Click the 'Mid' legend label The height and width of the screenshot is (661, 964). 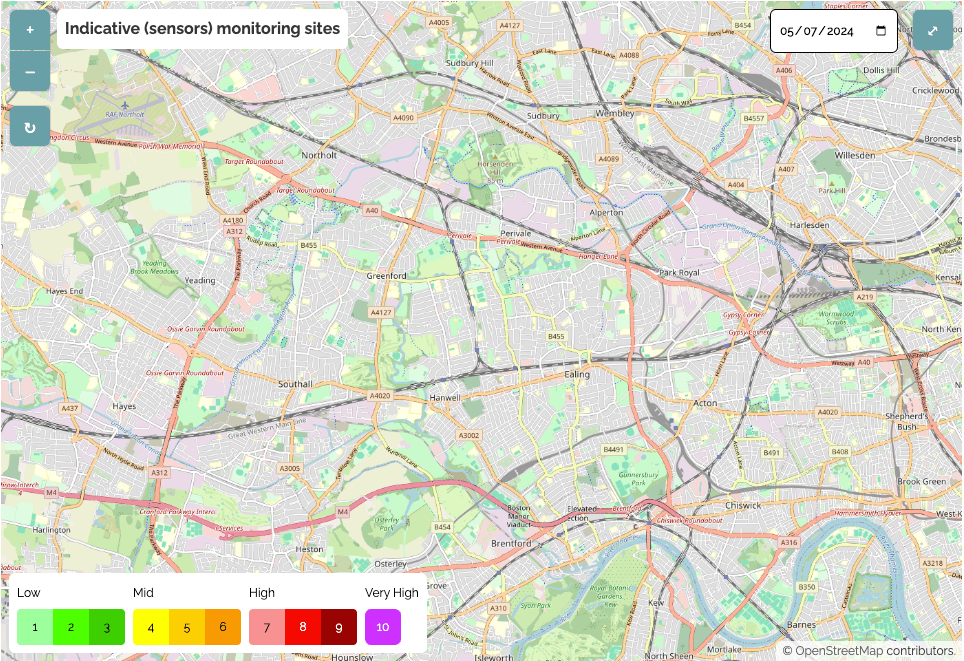click(143, 593)
